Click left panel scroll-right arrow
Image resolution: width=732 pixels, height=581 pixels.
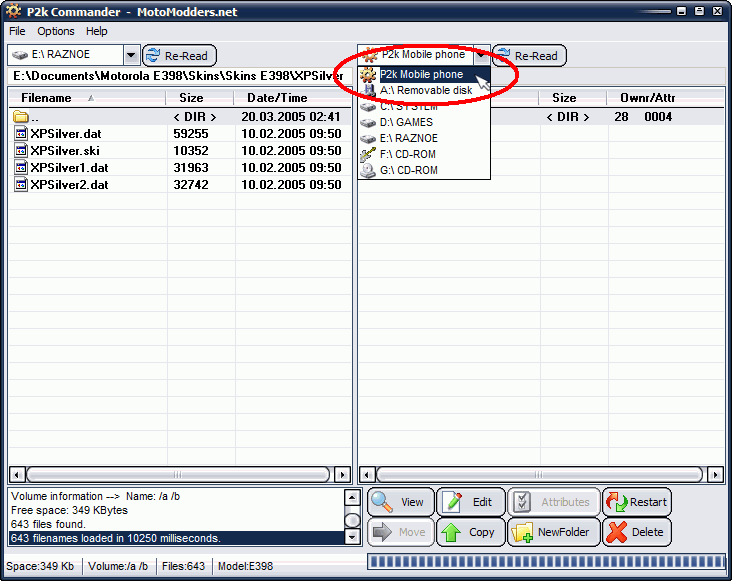click(343, 475)
